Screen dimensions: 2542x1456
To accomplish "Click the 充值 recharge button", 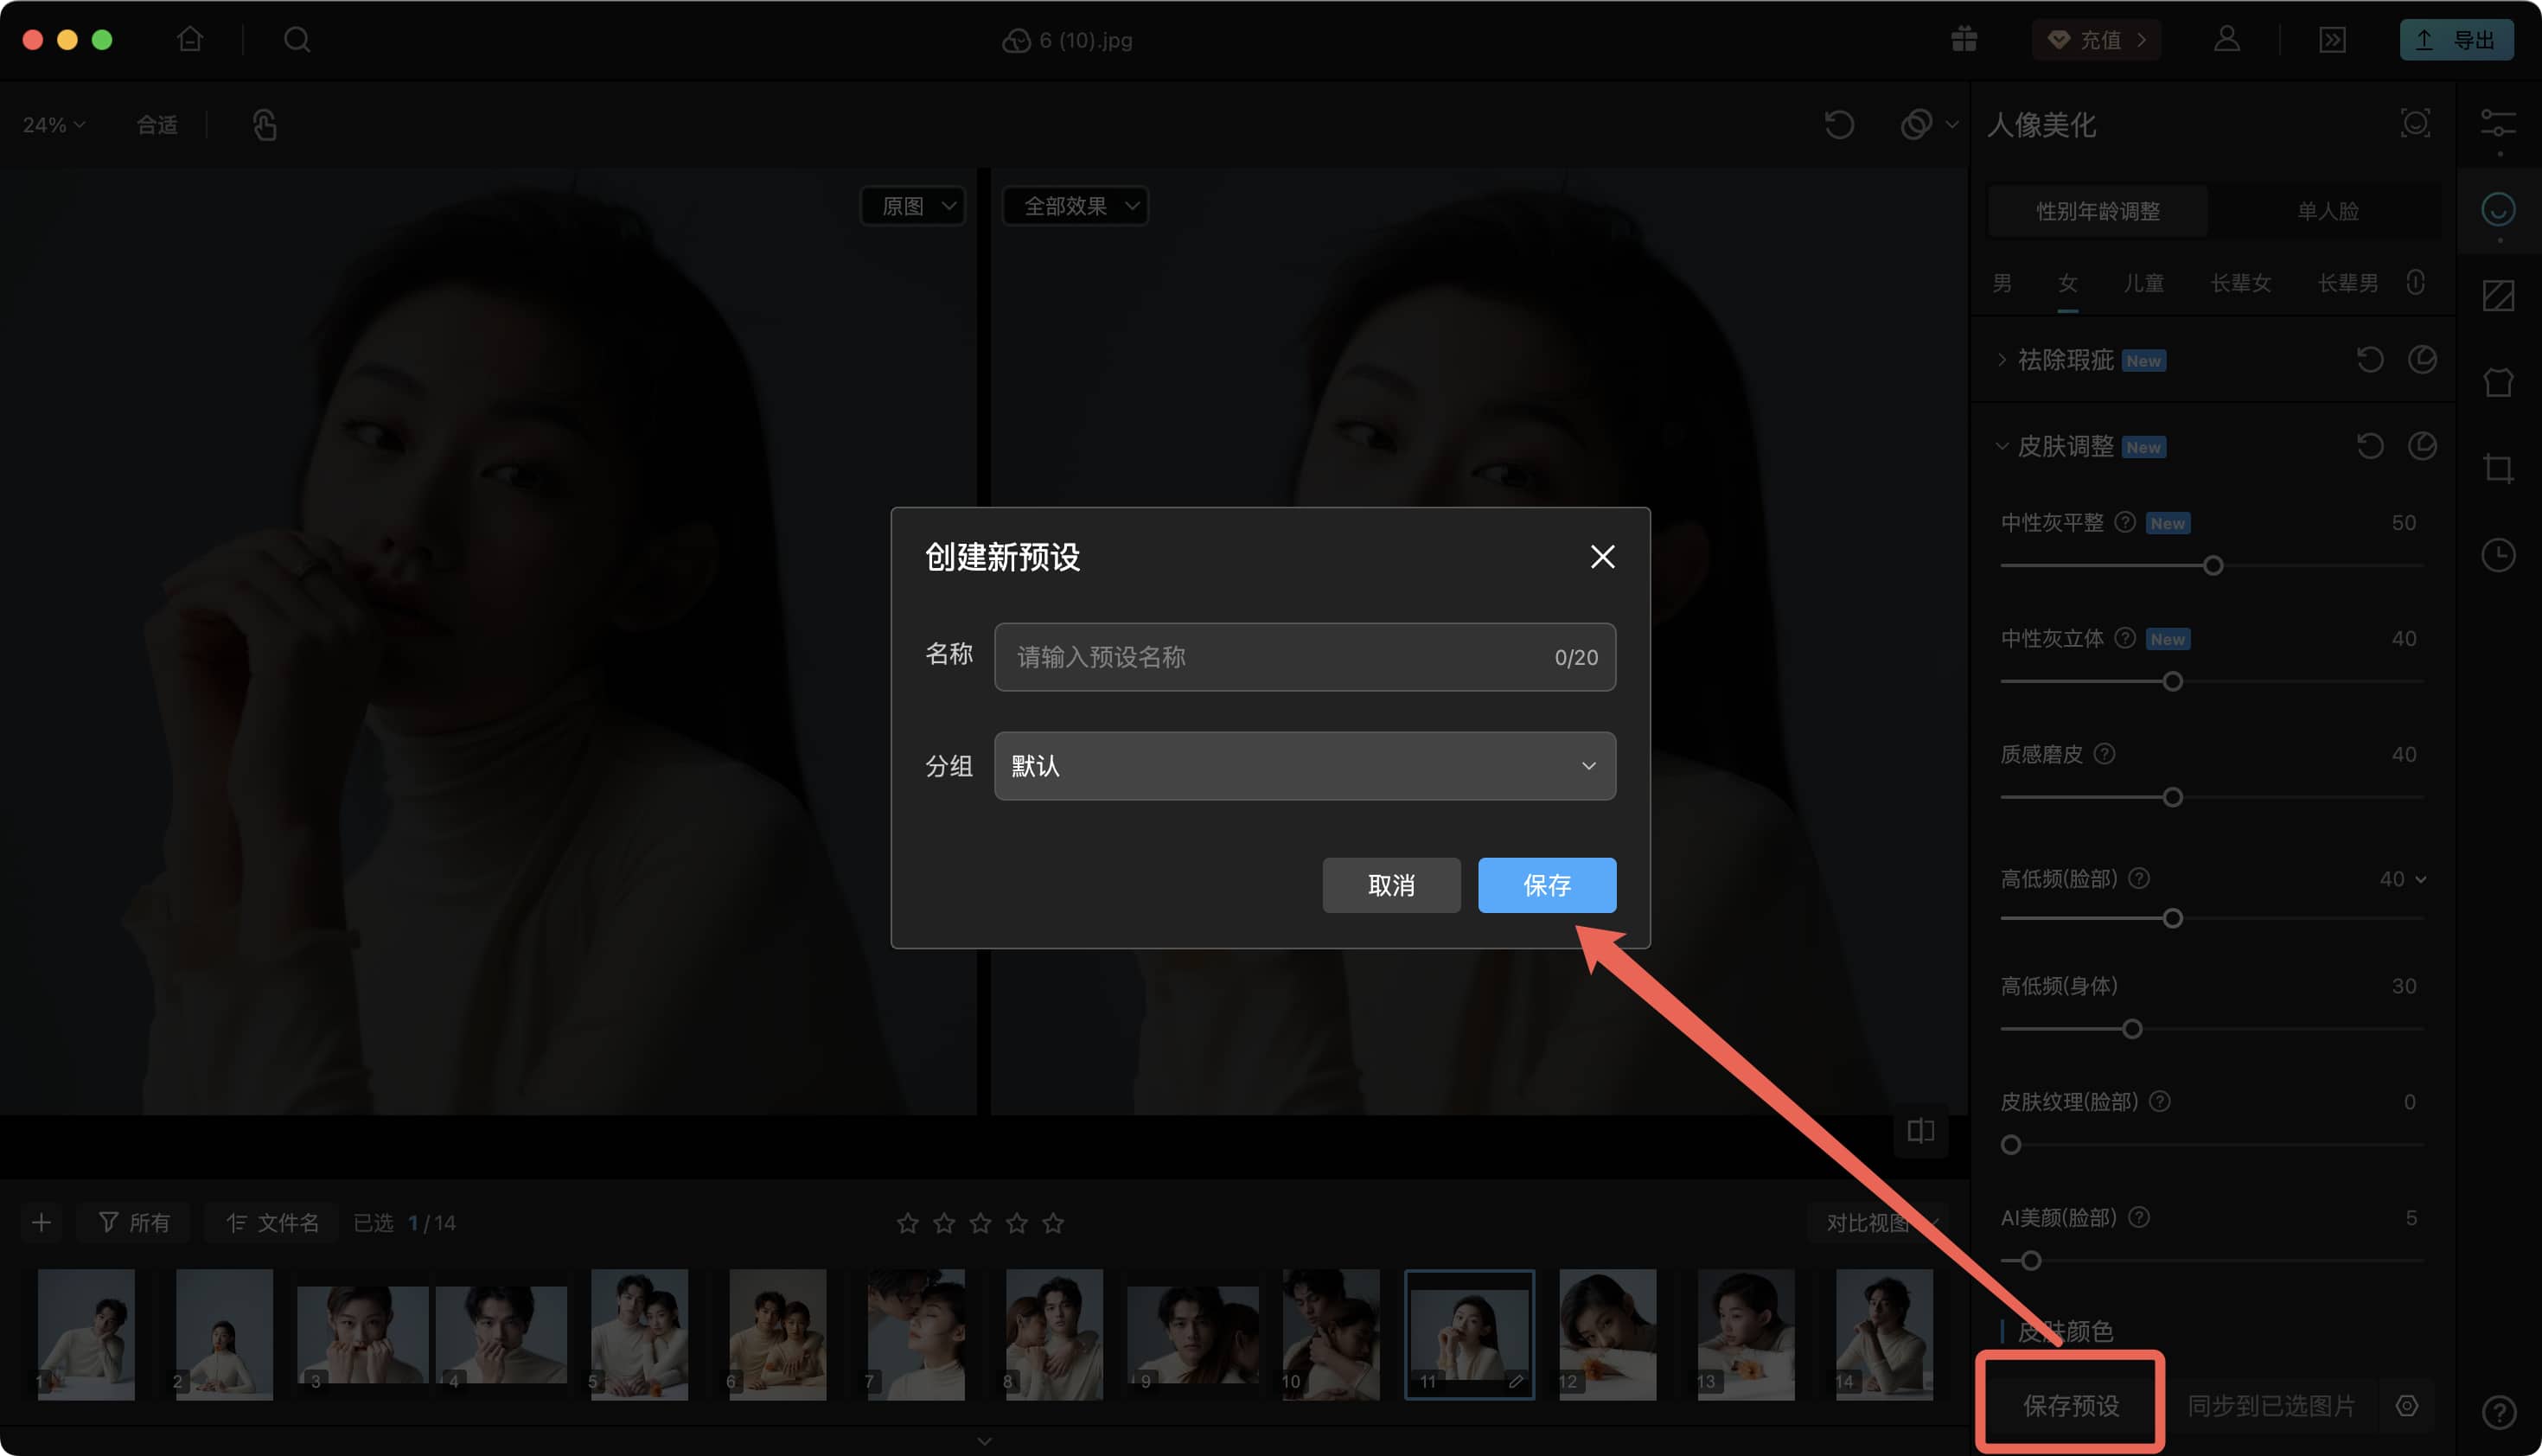I will pyautogui.click(x=2096, y=40).
